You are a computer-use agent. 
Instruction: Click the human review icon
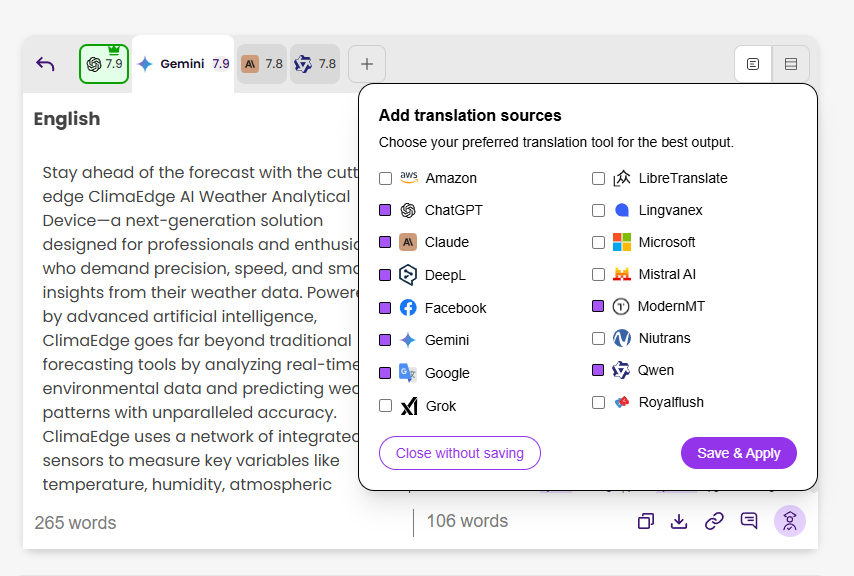pos(789,521)
